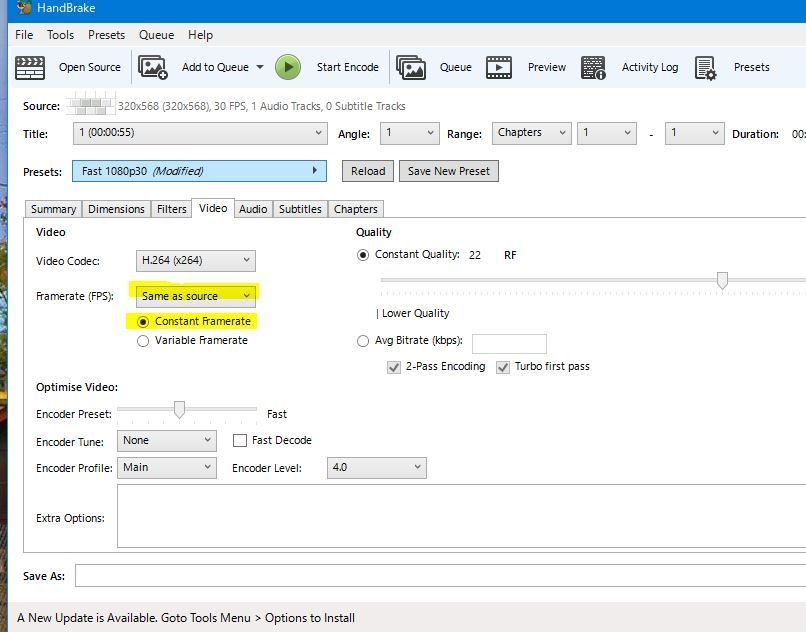
Task: Click the Avg Bitrate kbps input field
Action: [509, 344]
